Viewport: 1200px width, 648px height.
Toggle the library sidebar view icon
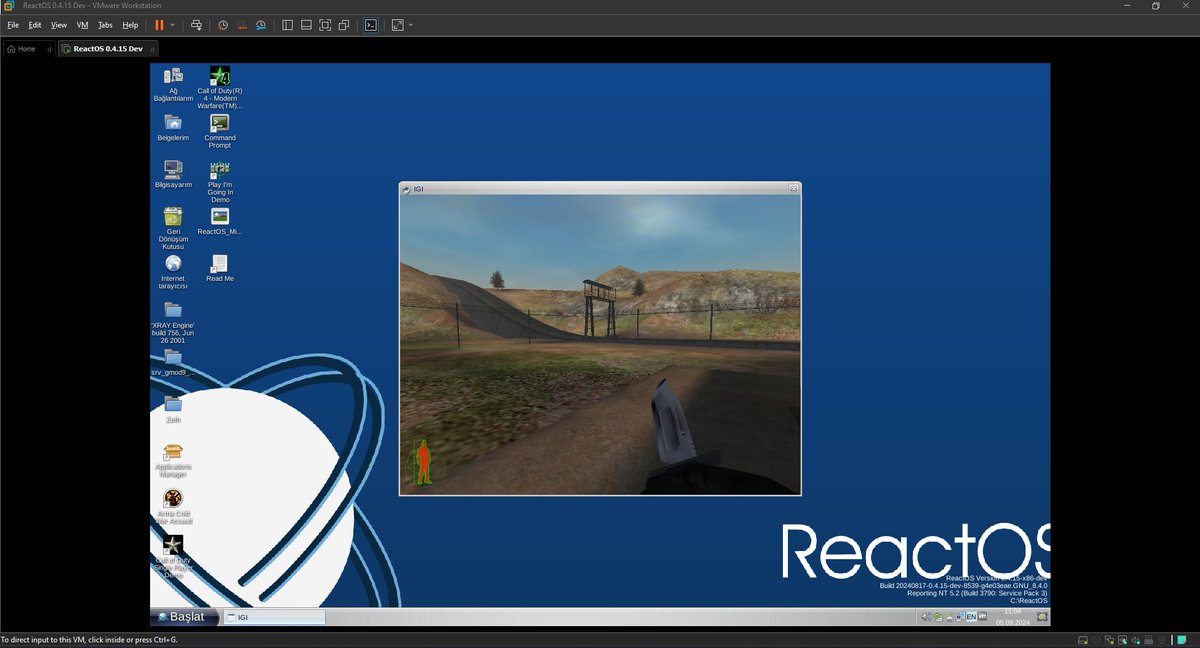coord(287,24)
